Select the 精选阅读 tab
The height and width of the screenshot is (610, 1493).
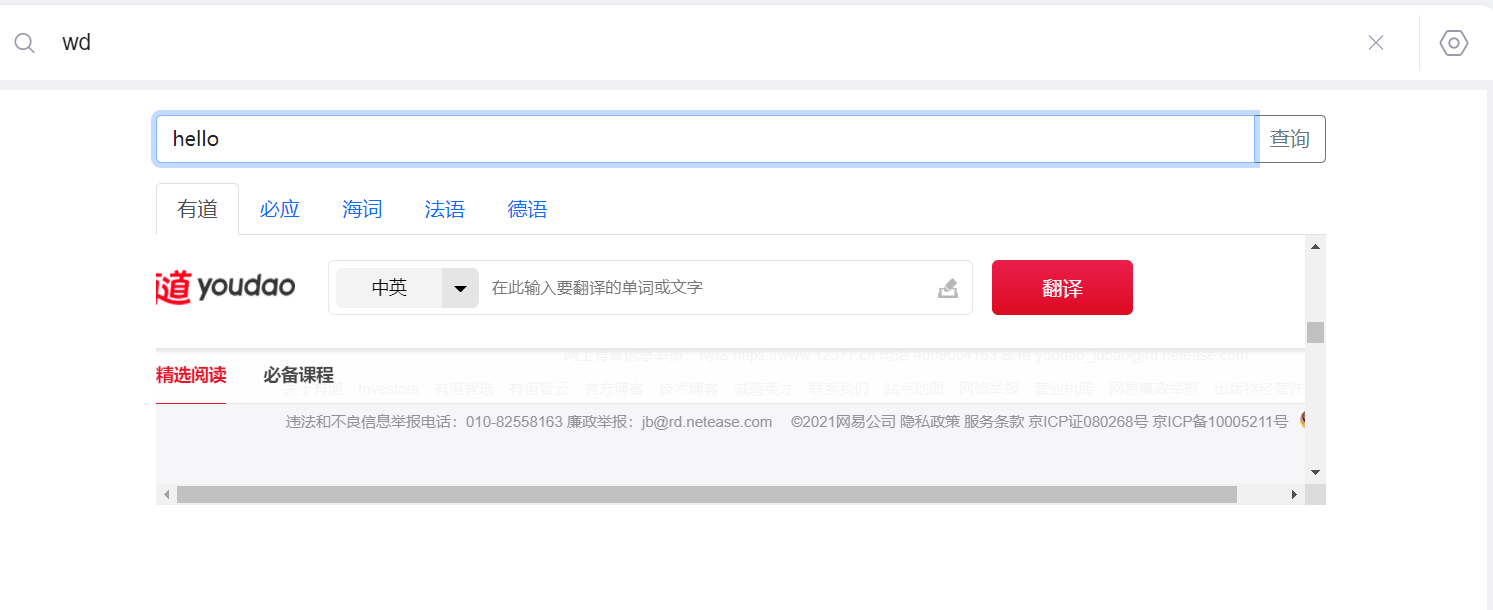[191, 375]
